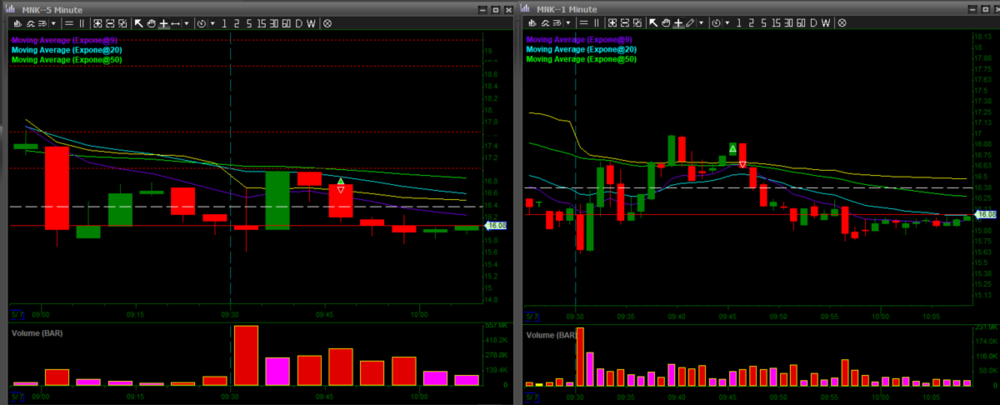Click the circled X icon in 5 Minute toolbar
Image resolution: width=1000 pixels, height=405 pixels.
(328, 23)
